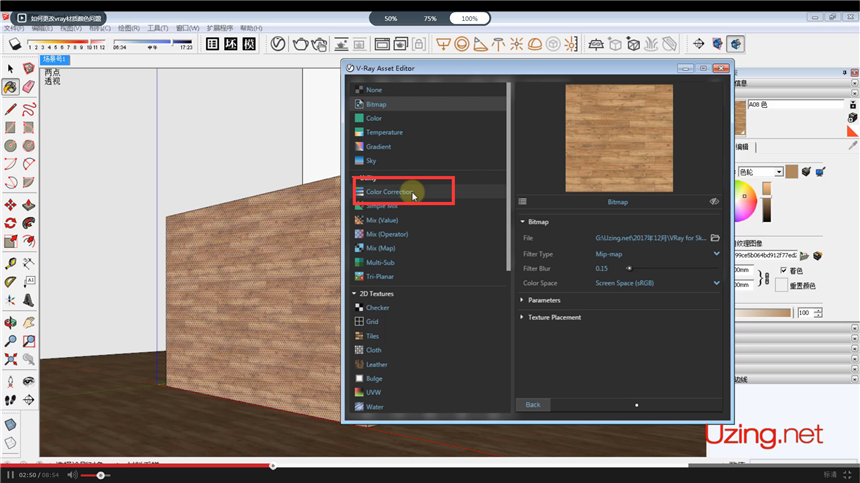Switch video zoom to 75%
This screenshot has height=483, width=860.
coord(429,18)
